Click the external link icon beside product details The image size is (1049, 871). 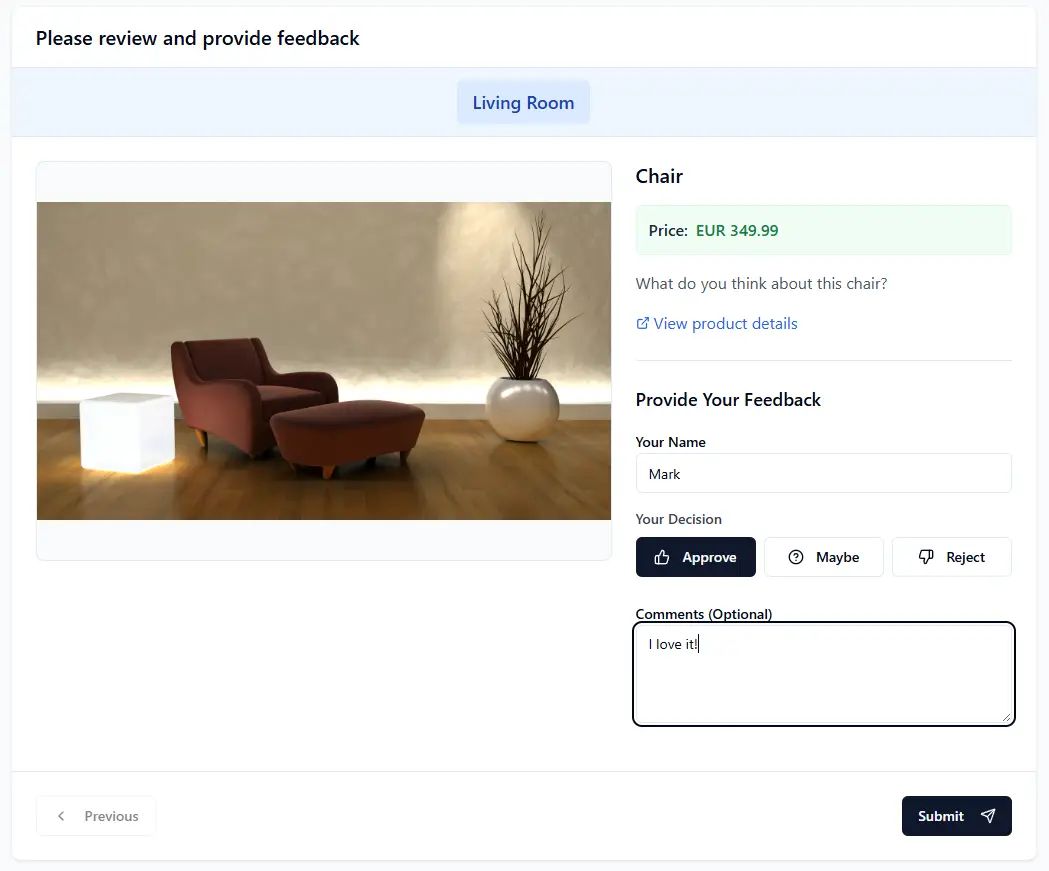tap(643, 323)
